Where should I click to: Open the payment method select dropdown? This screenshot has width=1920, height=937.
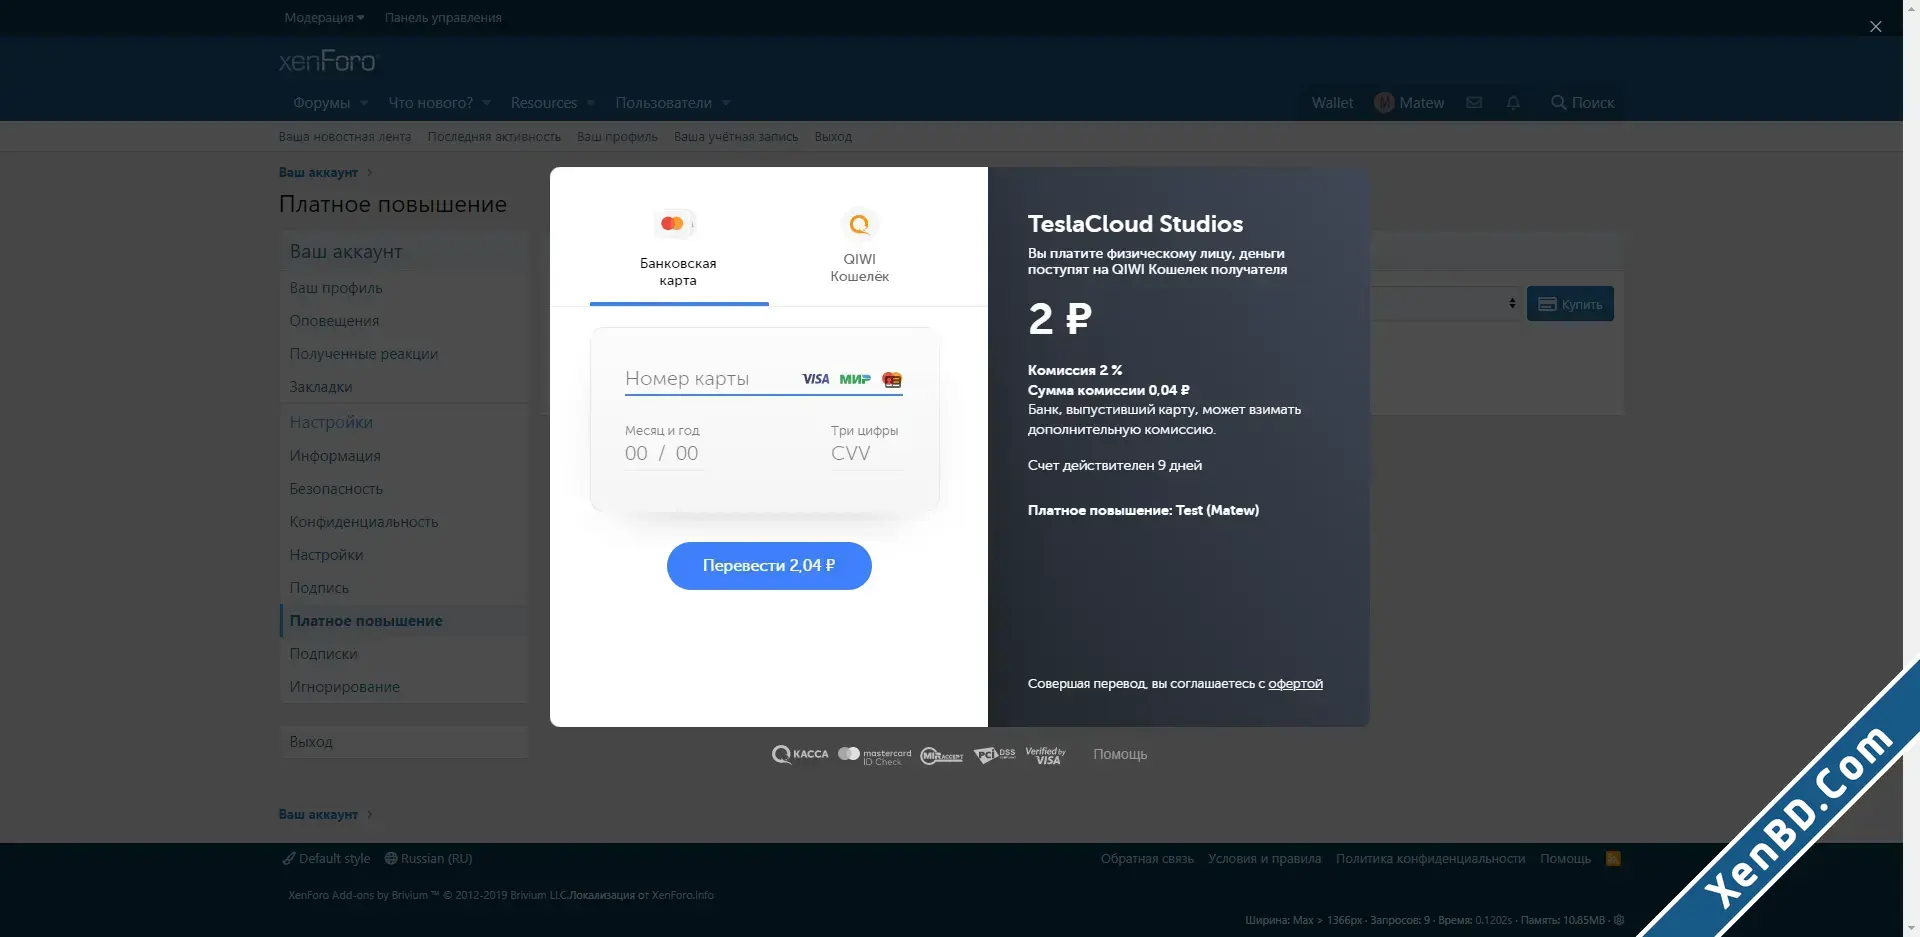(x=1446, y=304)
